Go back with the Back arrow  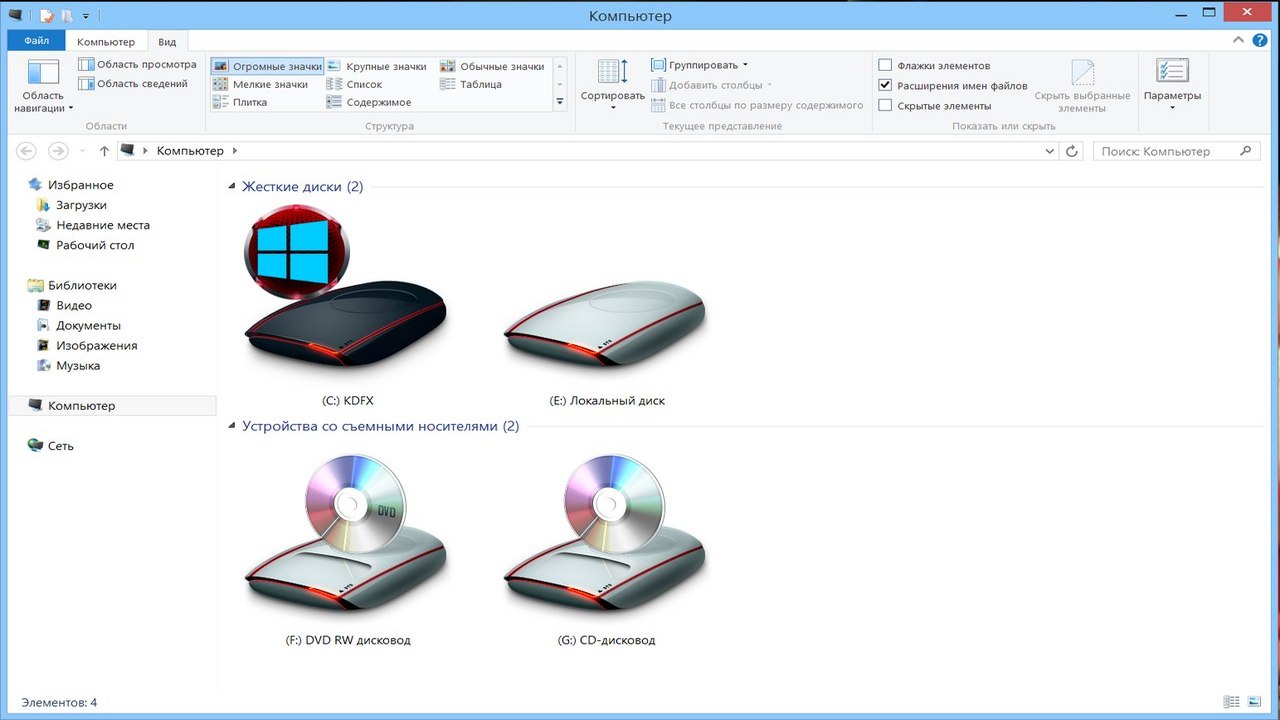(27, 151)
